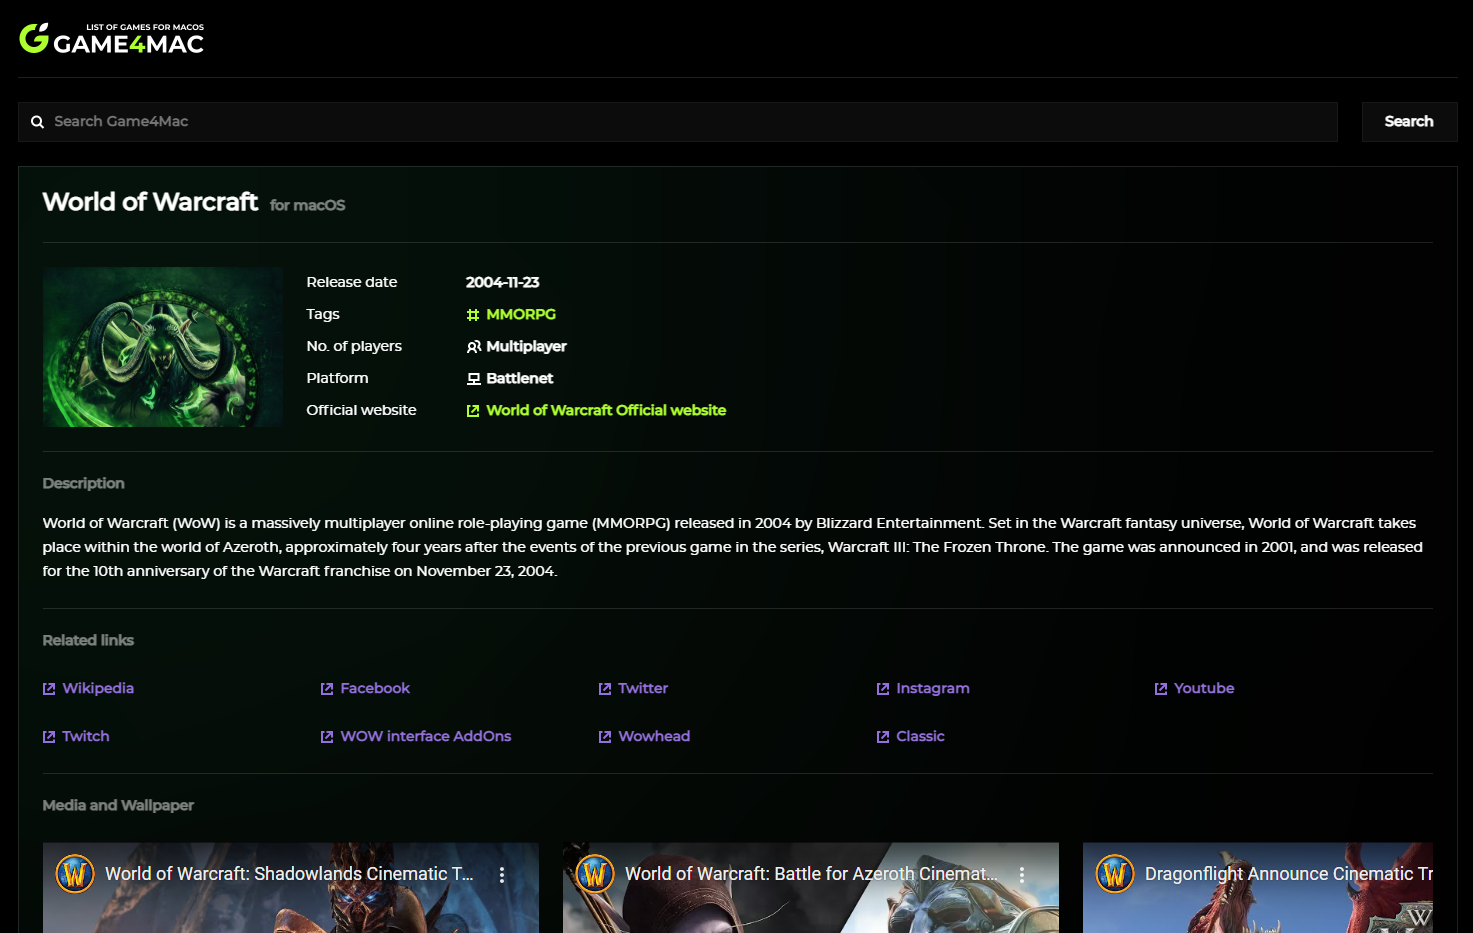The height and width of the screenshot is (933, 1473).
Task: Click the Battle for Azeroth video title
Action: pyautogui.click(x=811, y=874)
